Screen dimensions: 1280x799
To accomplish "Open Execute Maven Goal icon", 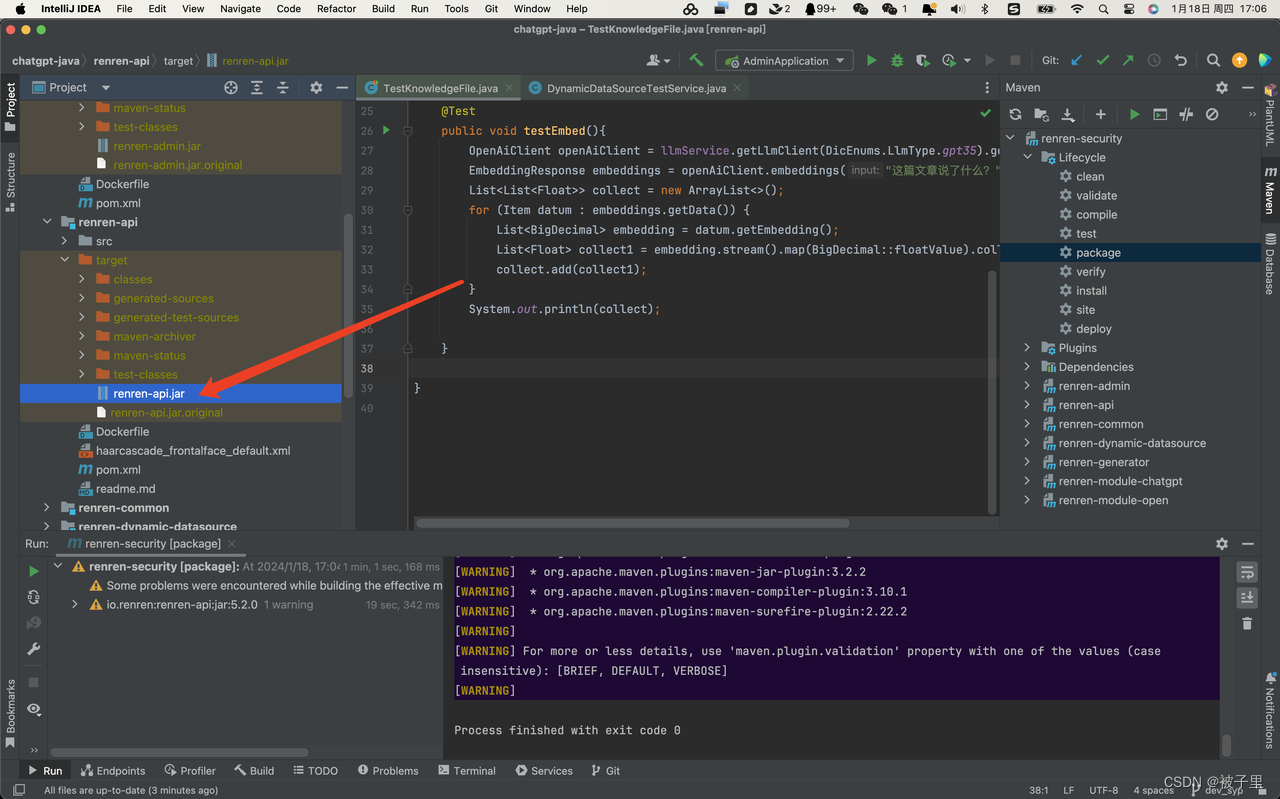I will coord(1160,114).
